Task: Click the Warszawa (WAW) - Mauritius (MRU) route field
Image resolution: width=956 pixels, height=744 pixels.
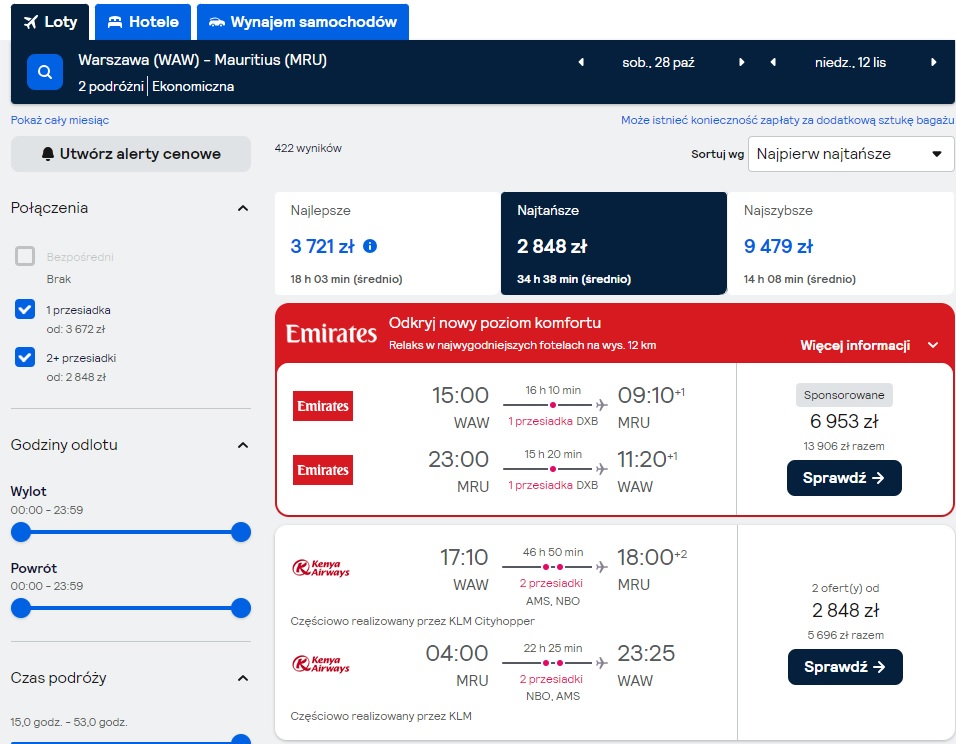Action: click(202, 60)
